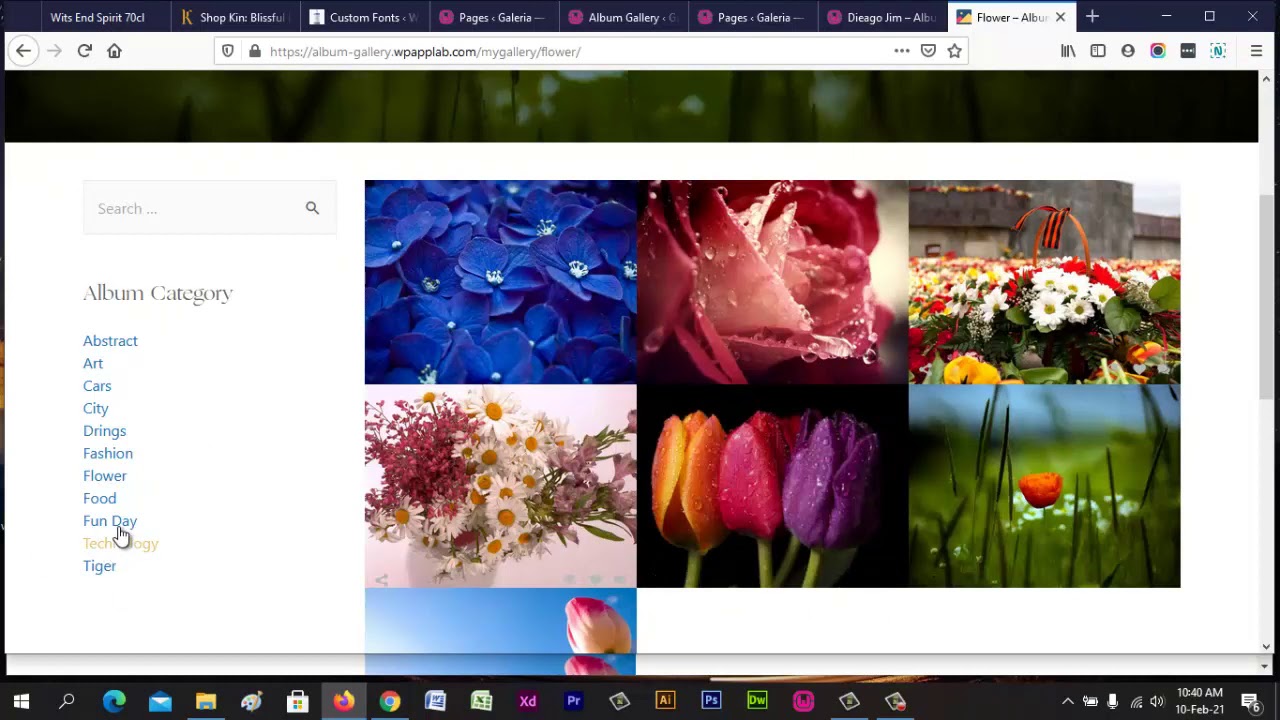Open the Flower album category
1280x720 pixels.
[x=105, y=476]
